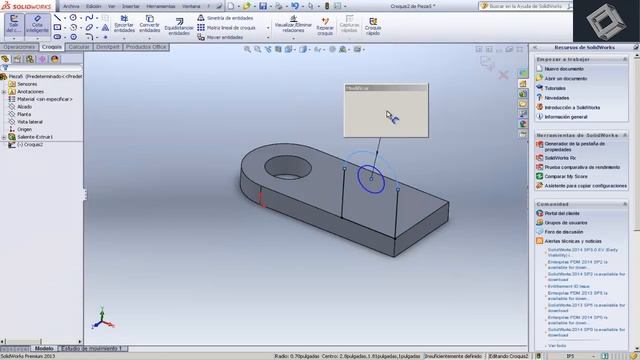Select the Slot sketch tool
Screen dimensions: 640x360
58,37
